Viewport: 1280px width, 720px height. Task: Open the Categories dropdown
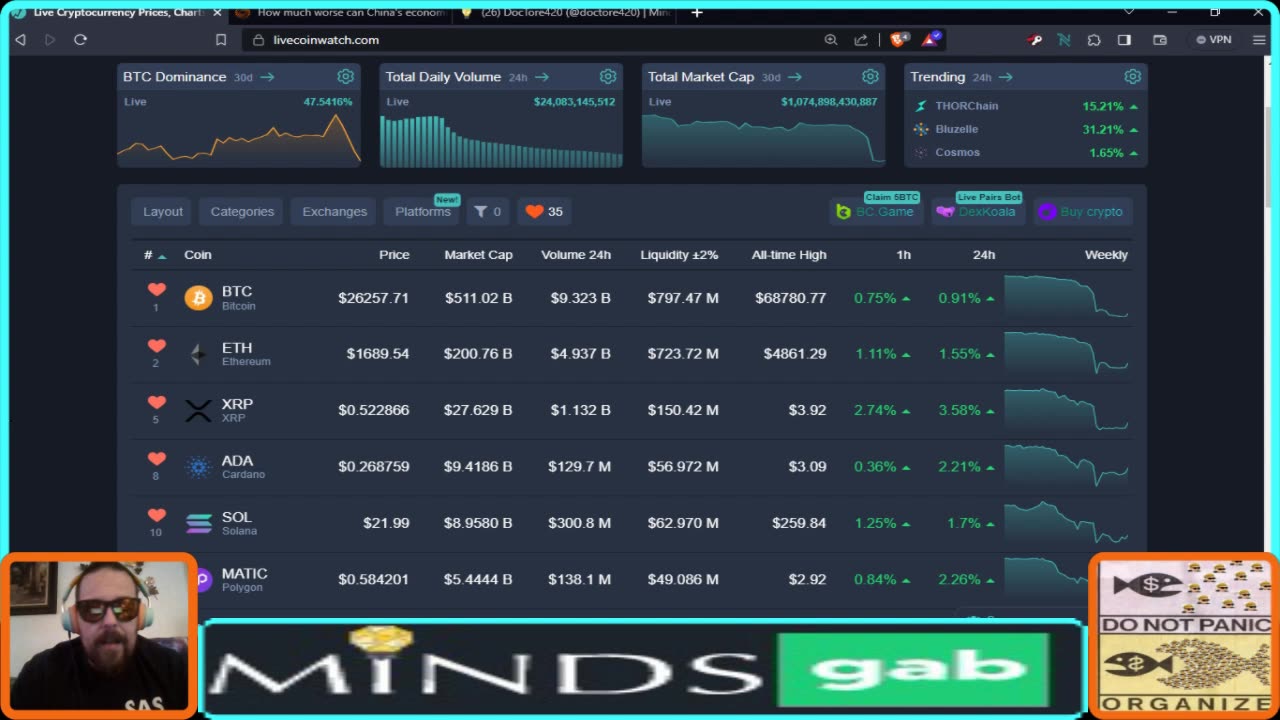pos(242,211)
